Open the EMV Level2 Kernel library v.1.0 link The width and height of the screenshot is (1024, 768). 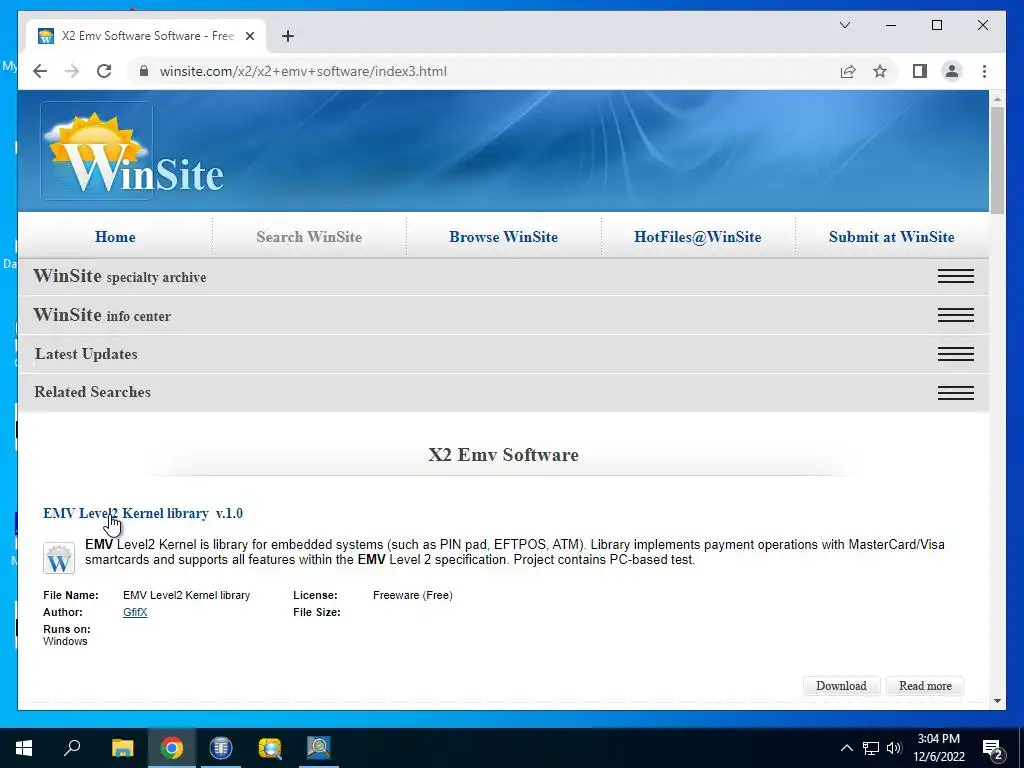[143, 513]
